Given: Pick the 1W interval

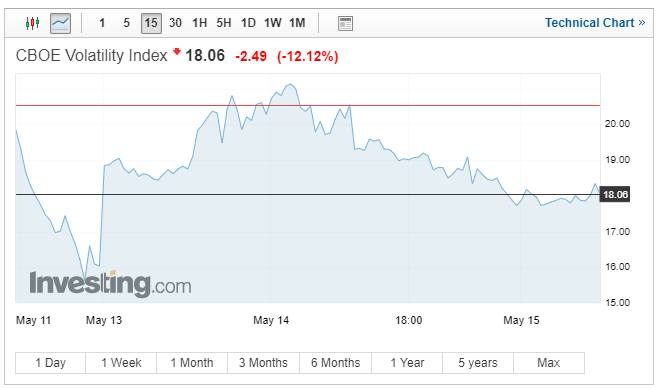Looking at the screenshot, I should click(x=273, y=23).
